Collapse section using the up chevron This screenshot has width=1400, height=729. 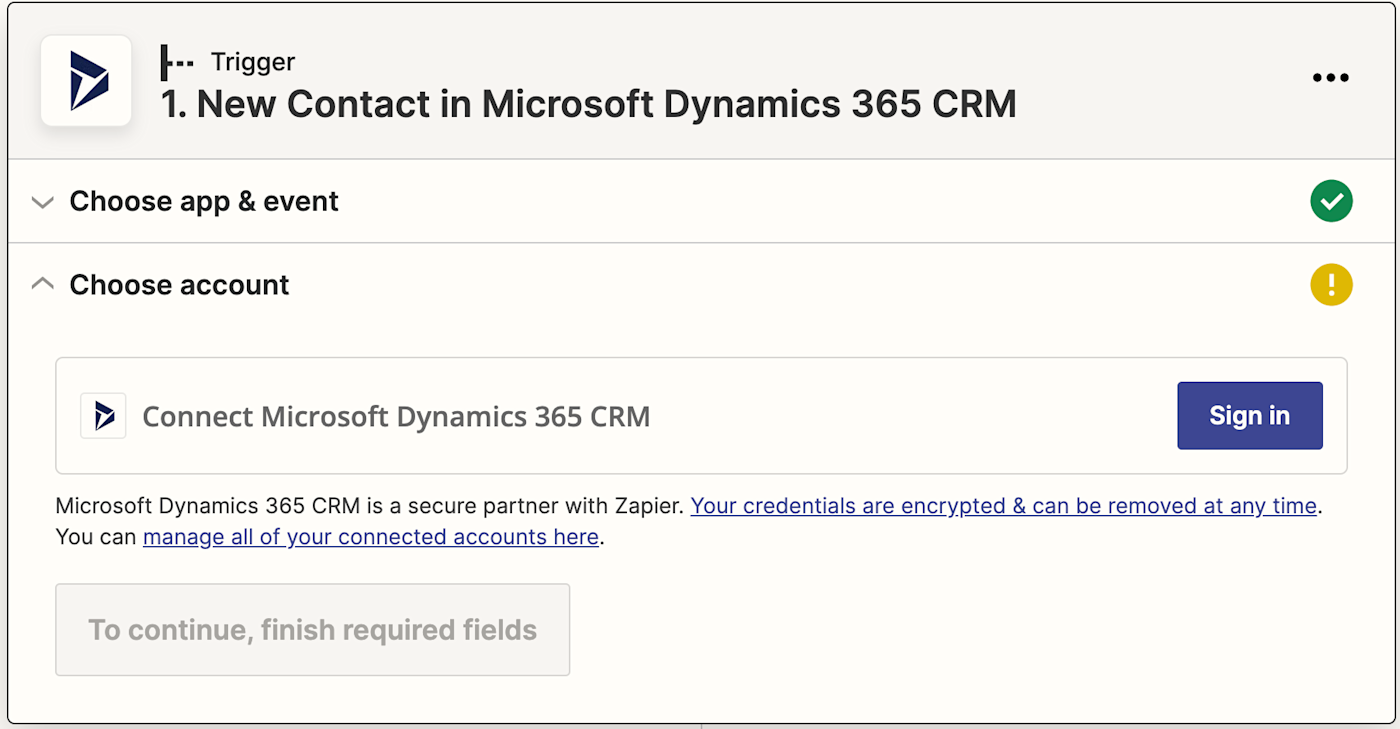(x=42, y=285)
